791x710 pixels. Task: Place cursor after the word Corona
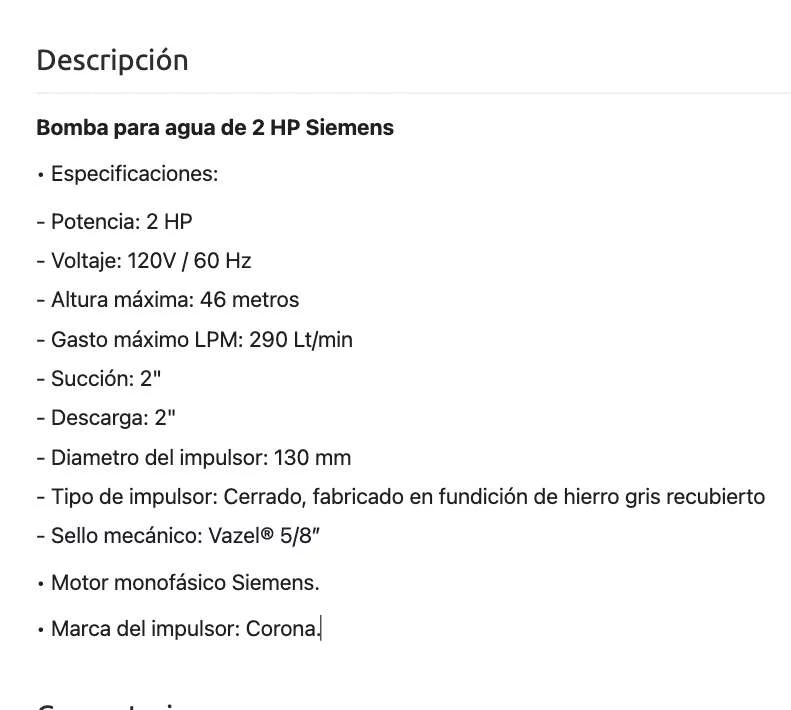tap(320, 630)
